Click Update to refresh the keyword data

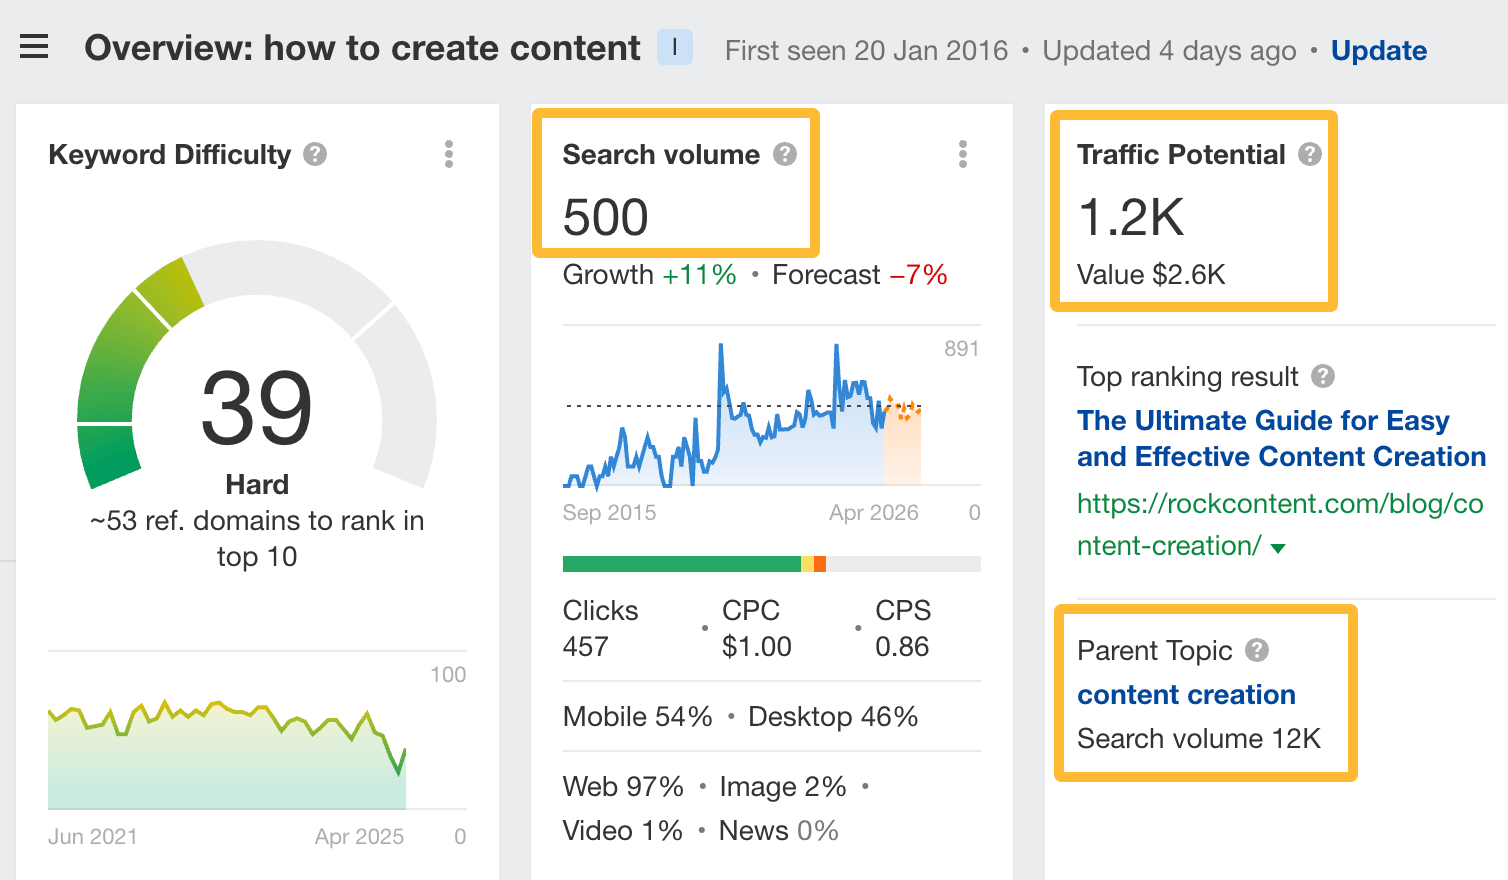tap(1379, 50)
